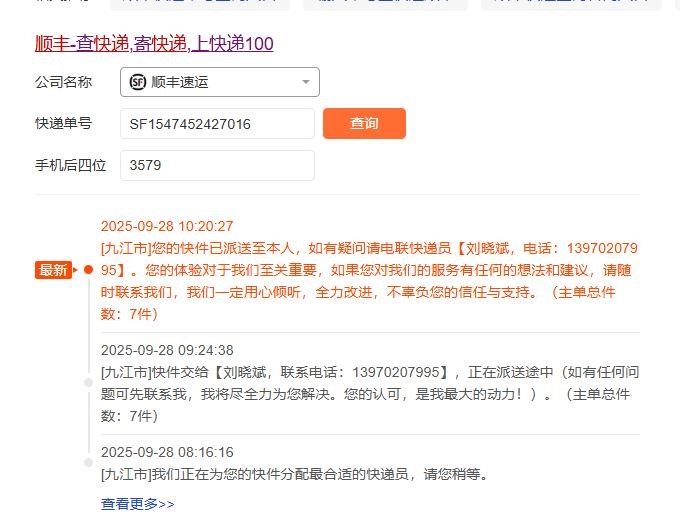Click the orange 最新 badge
This screenshot has width=680, height=517.
(53, 270)
